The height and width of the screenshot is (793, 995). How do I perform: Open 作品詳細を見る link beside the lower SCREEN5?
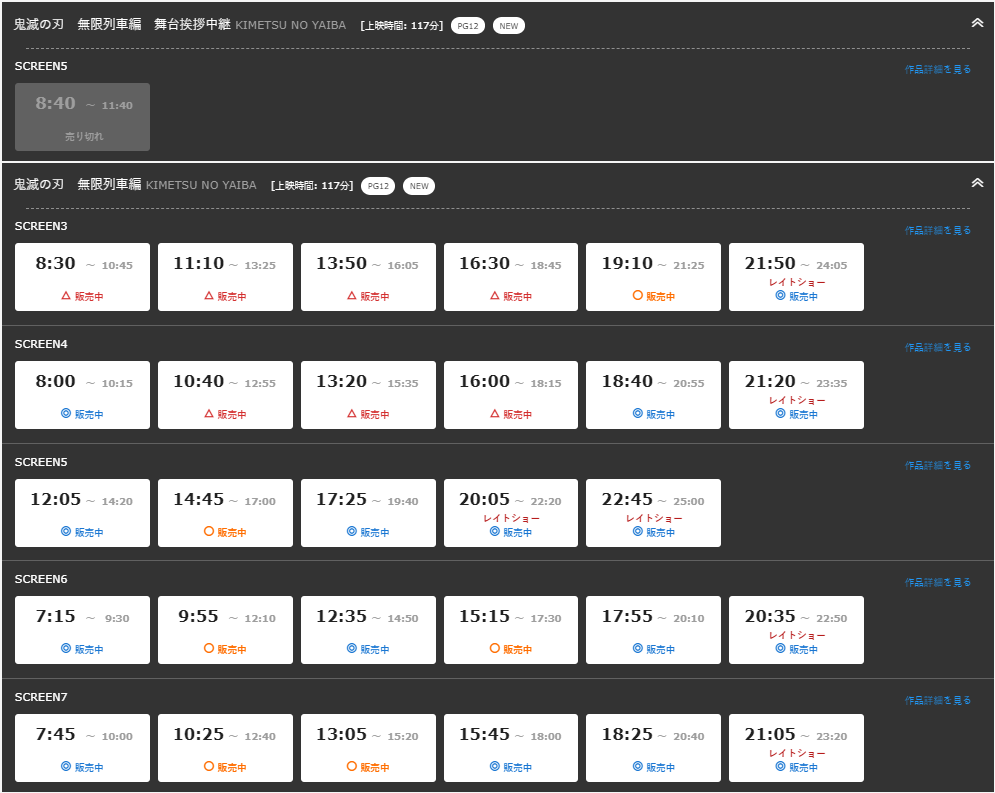(x=937, y=465)
